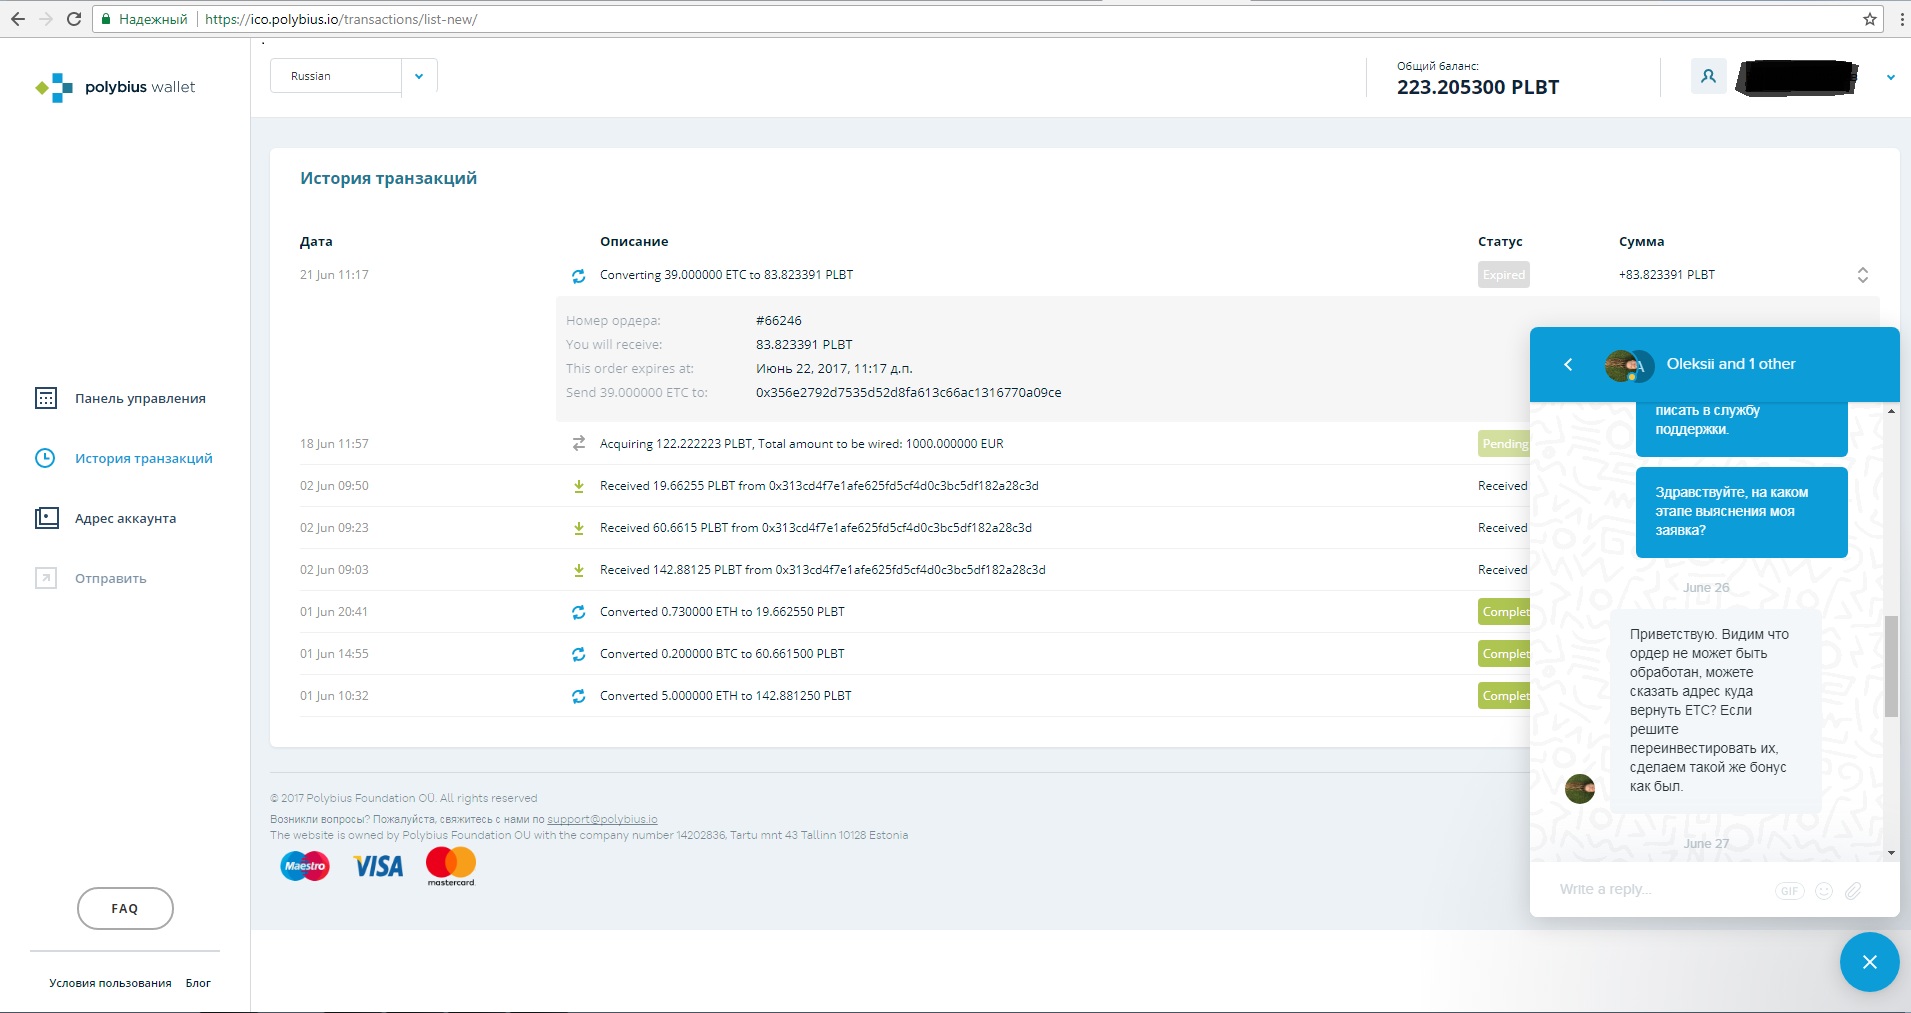
Task: Open Панель управления in sidebar
Action: coord(139,399)
